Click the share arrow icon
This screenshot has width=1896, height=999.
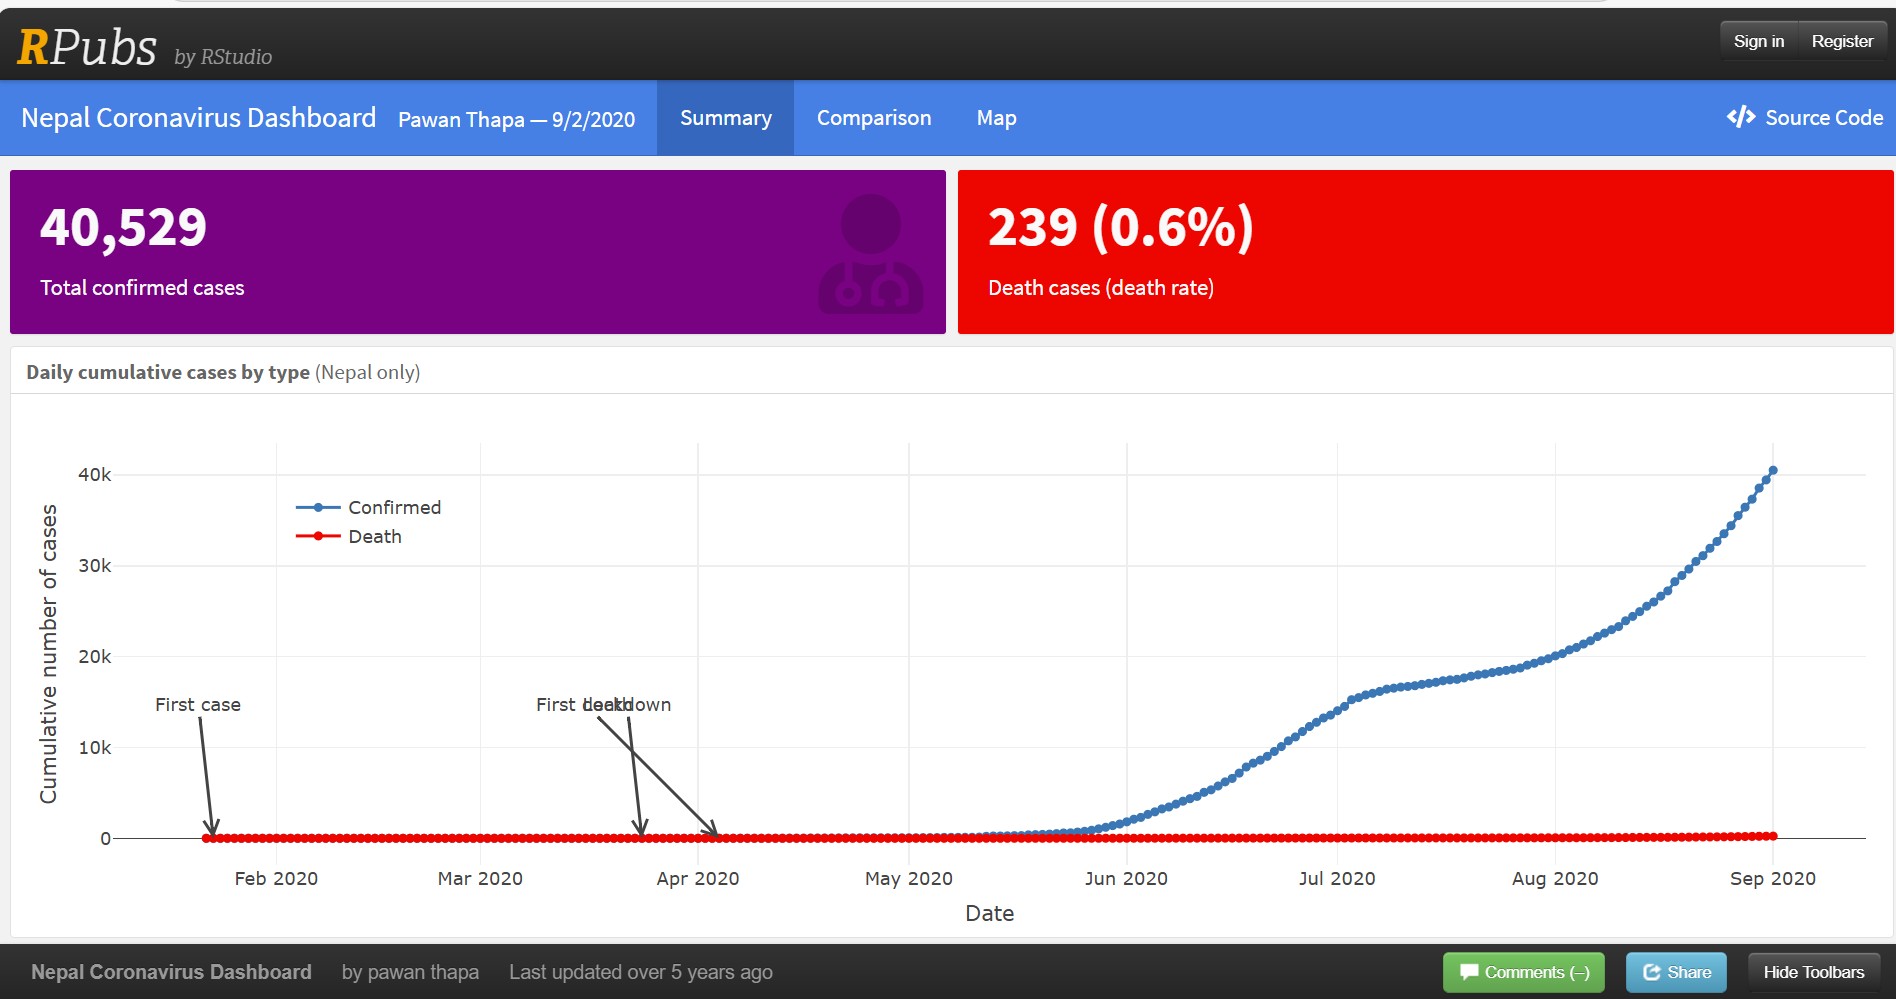point(1652,972)
